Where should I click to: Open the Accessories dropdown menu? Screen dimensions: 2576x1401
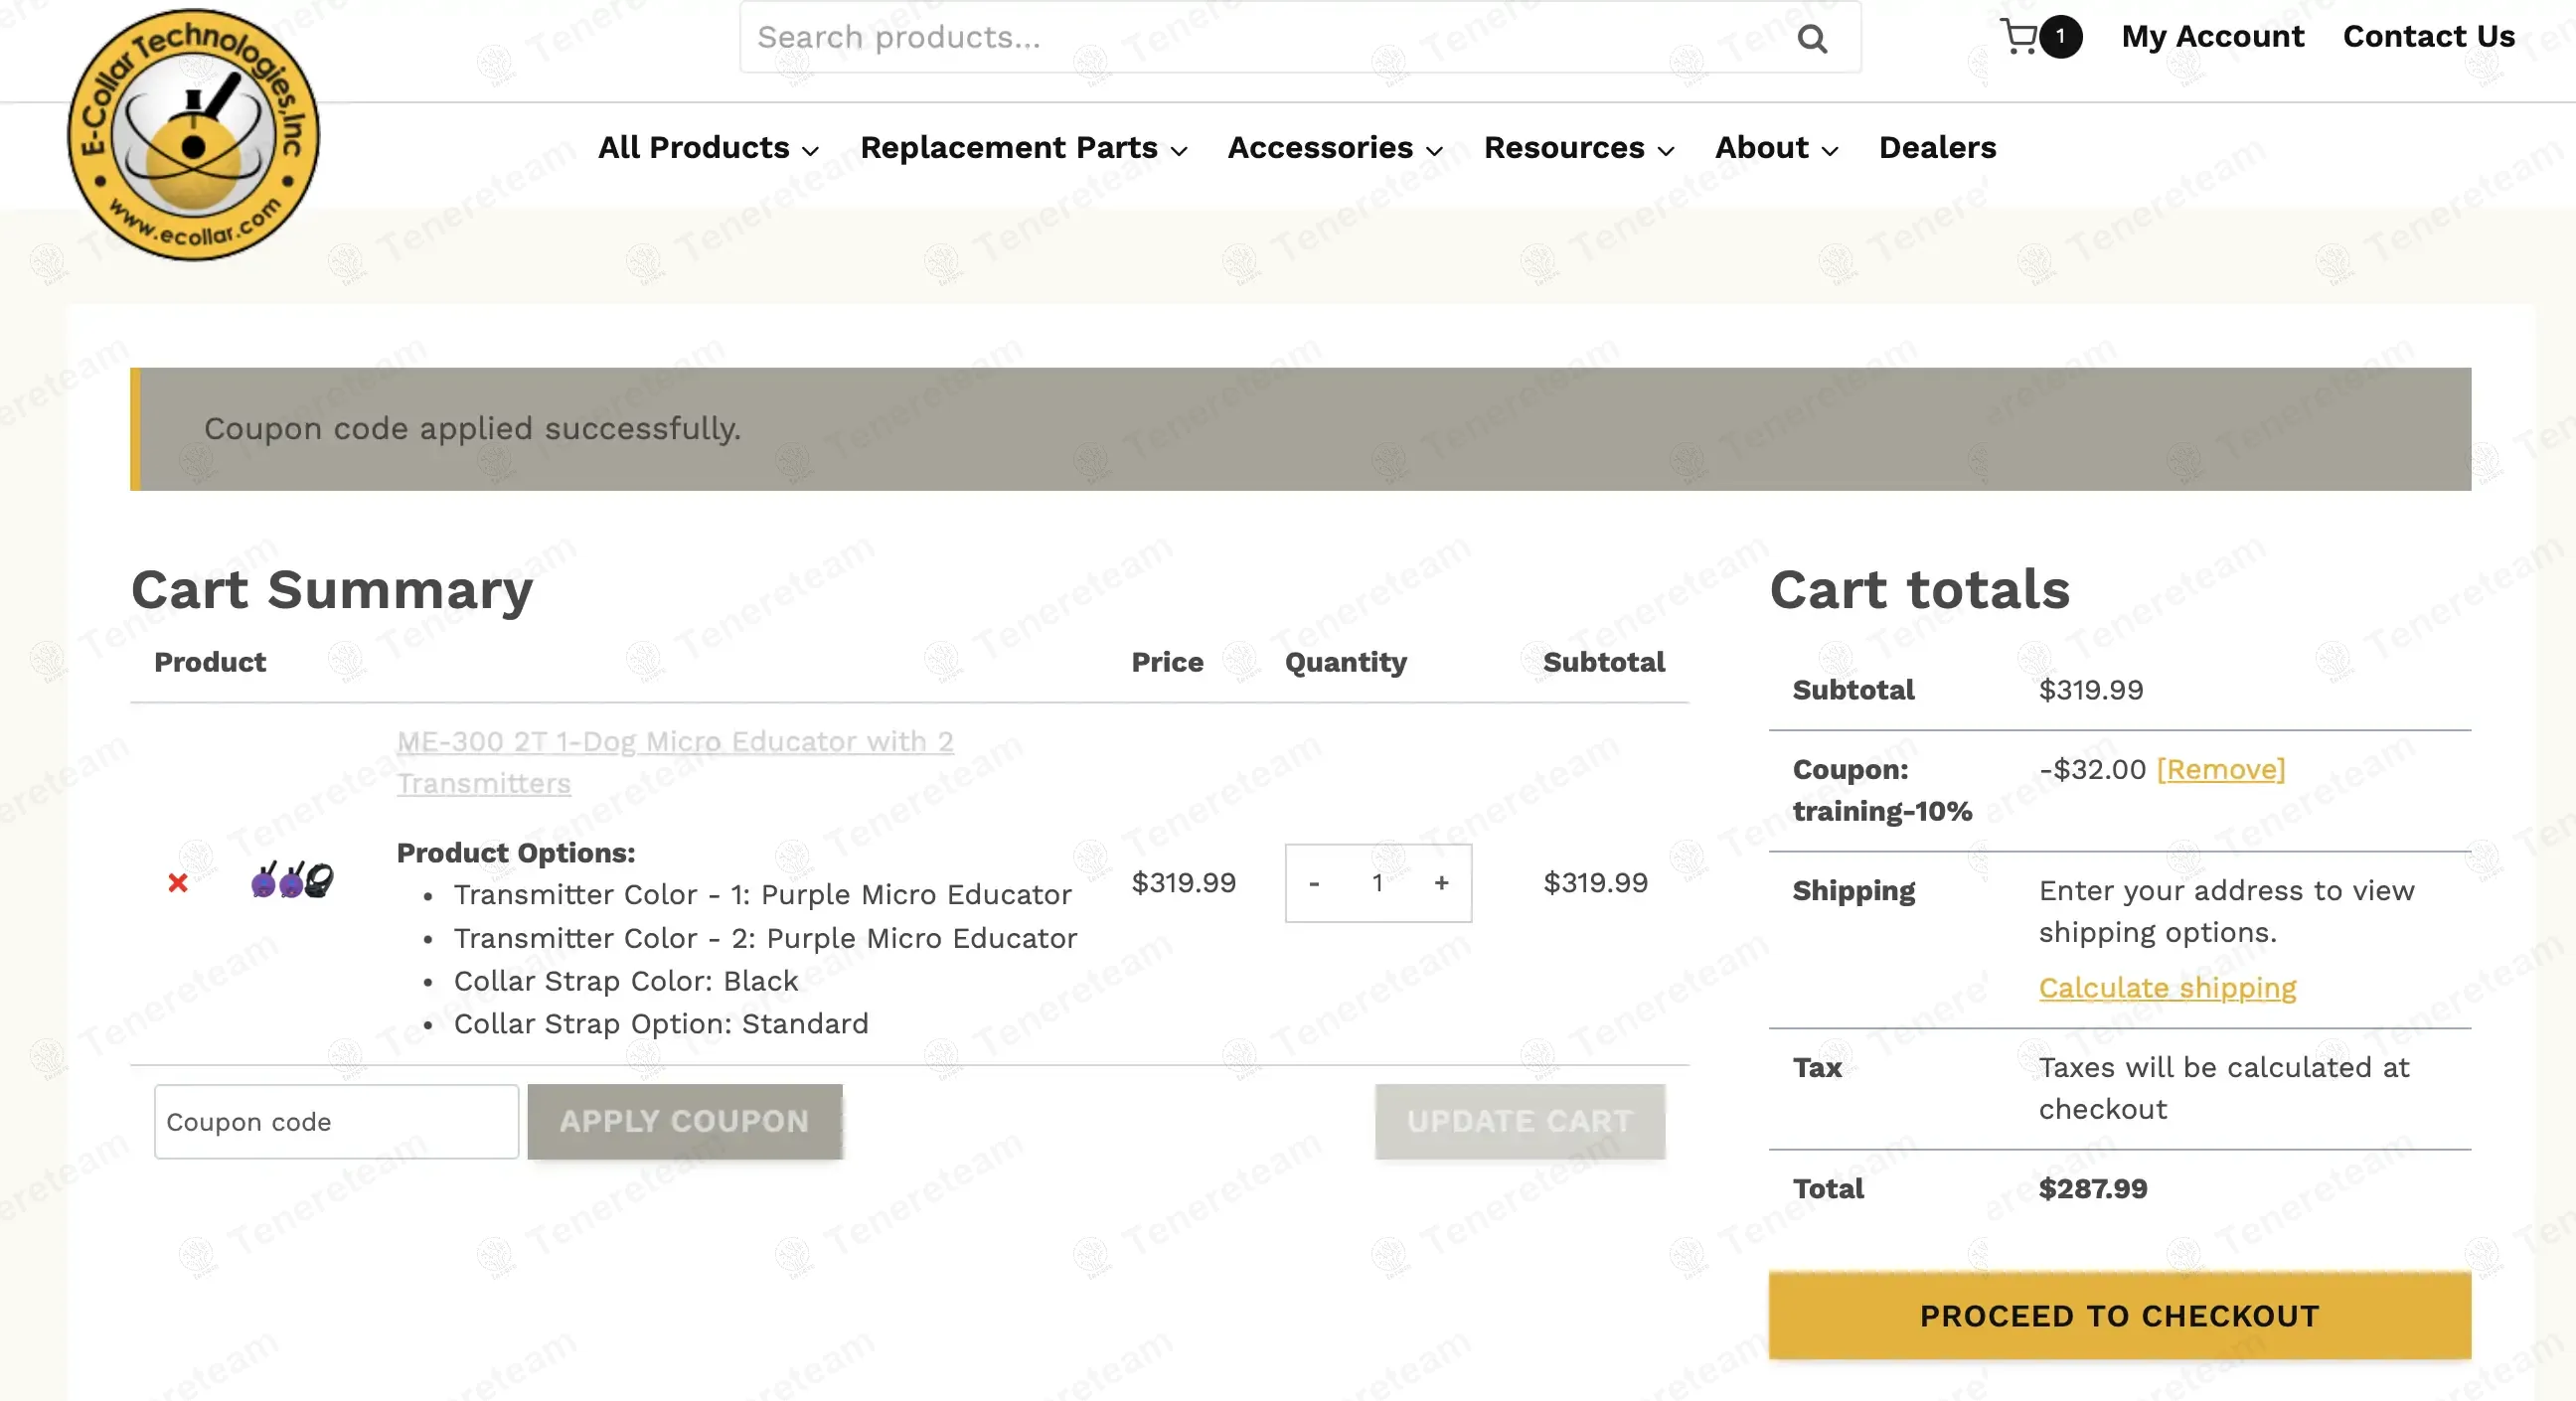pyautogui.click(x=1334, y=148)
